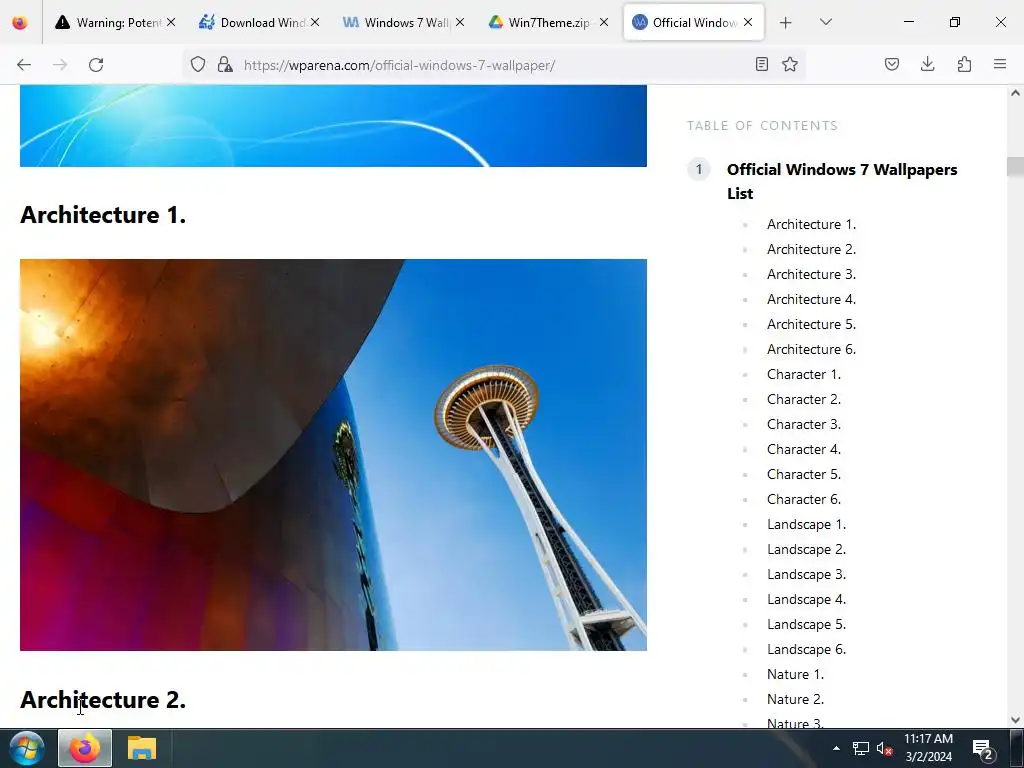Open the Windows Start orb
This screenshot has width=1024, height=768.
(x=27, y=748)
